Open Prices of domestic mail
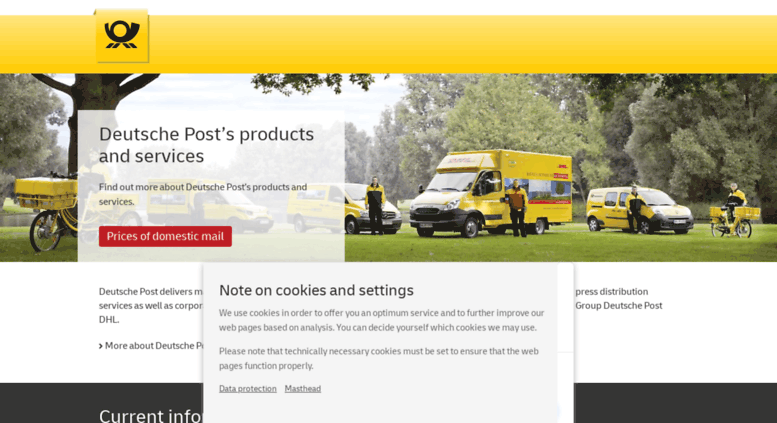Viewport: 777px width, 423px height. [x=165, y=236]
